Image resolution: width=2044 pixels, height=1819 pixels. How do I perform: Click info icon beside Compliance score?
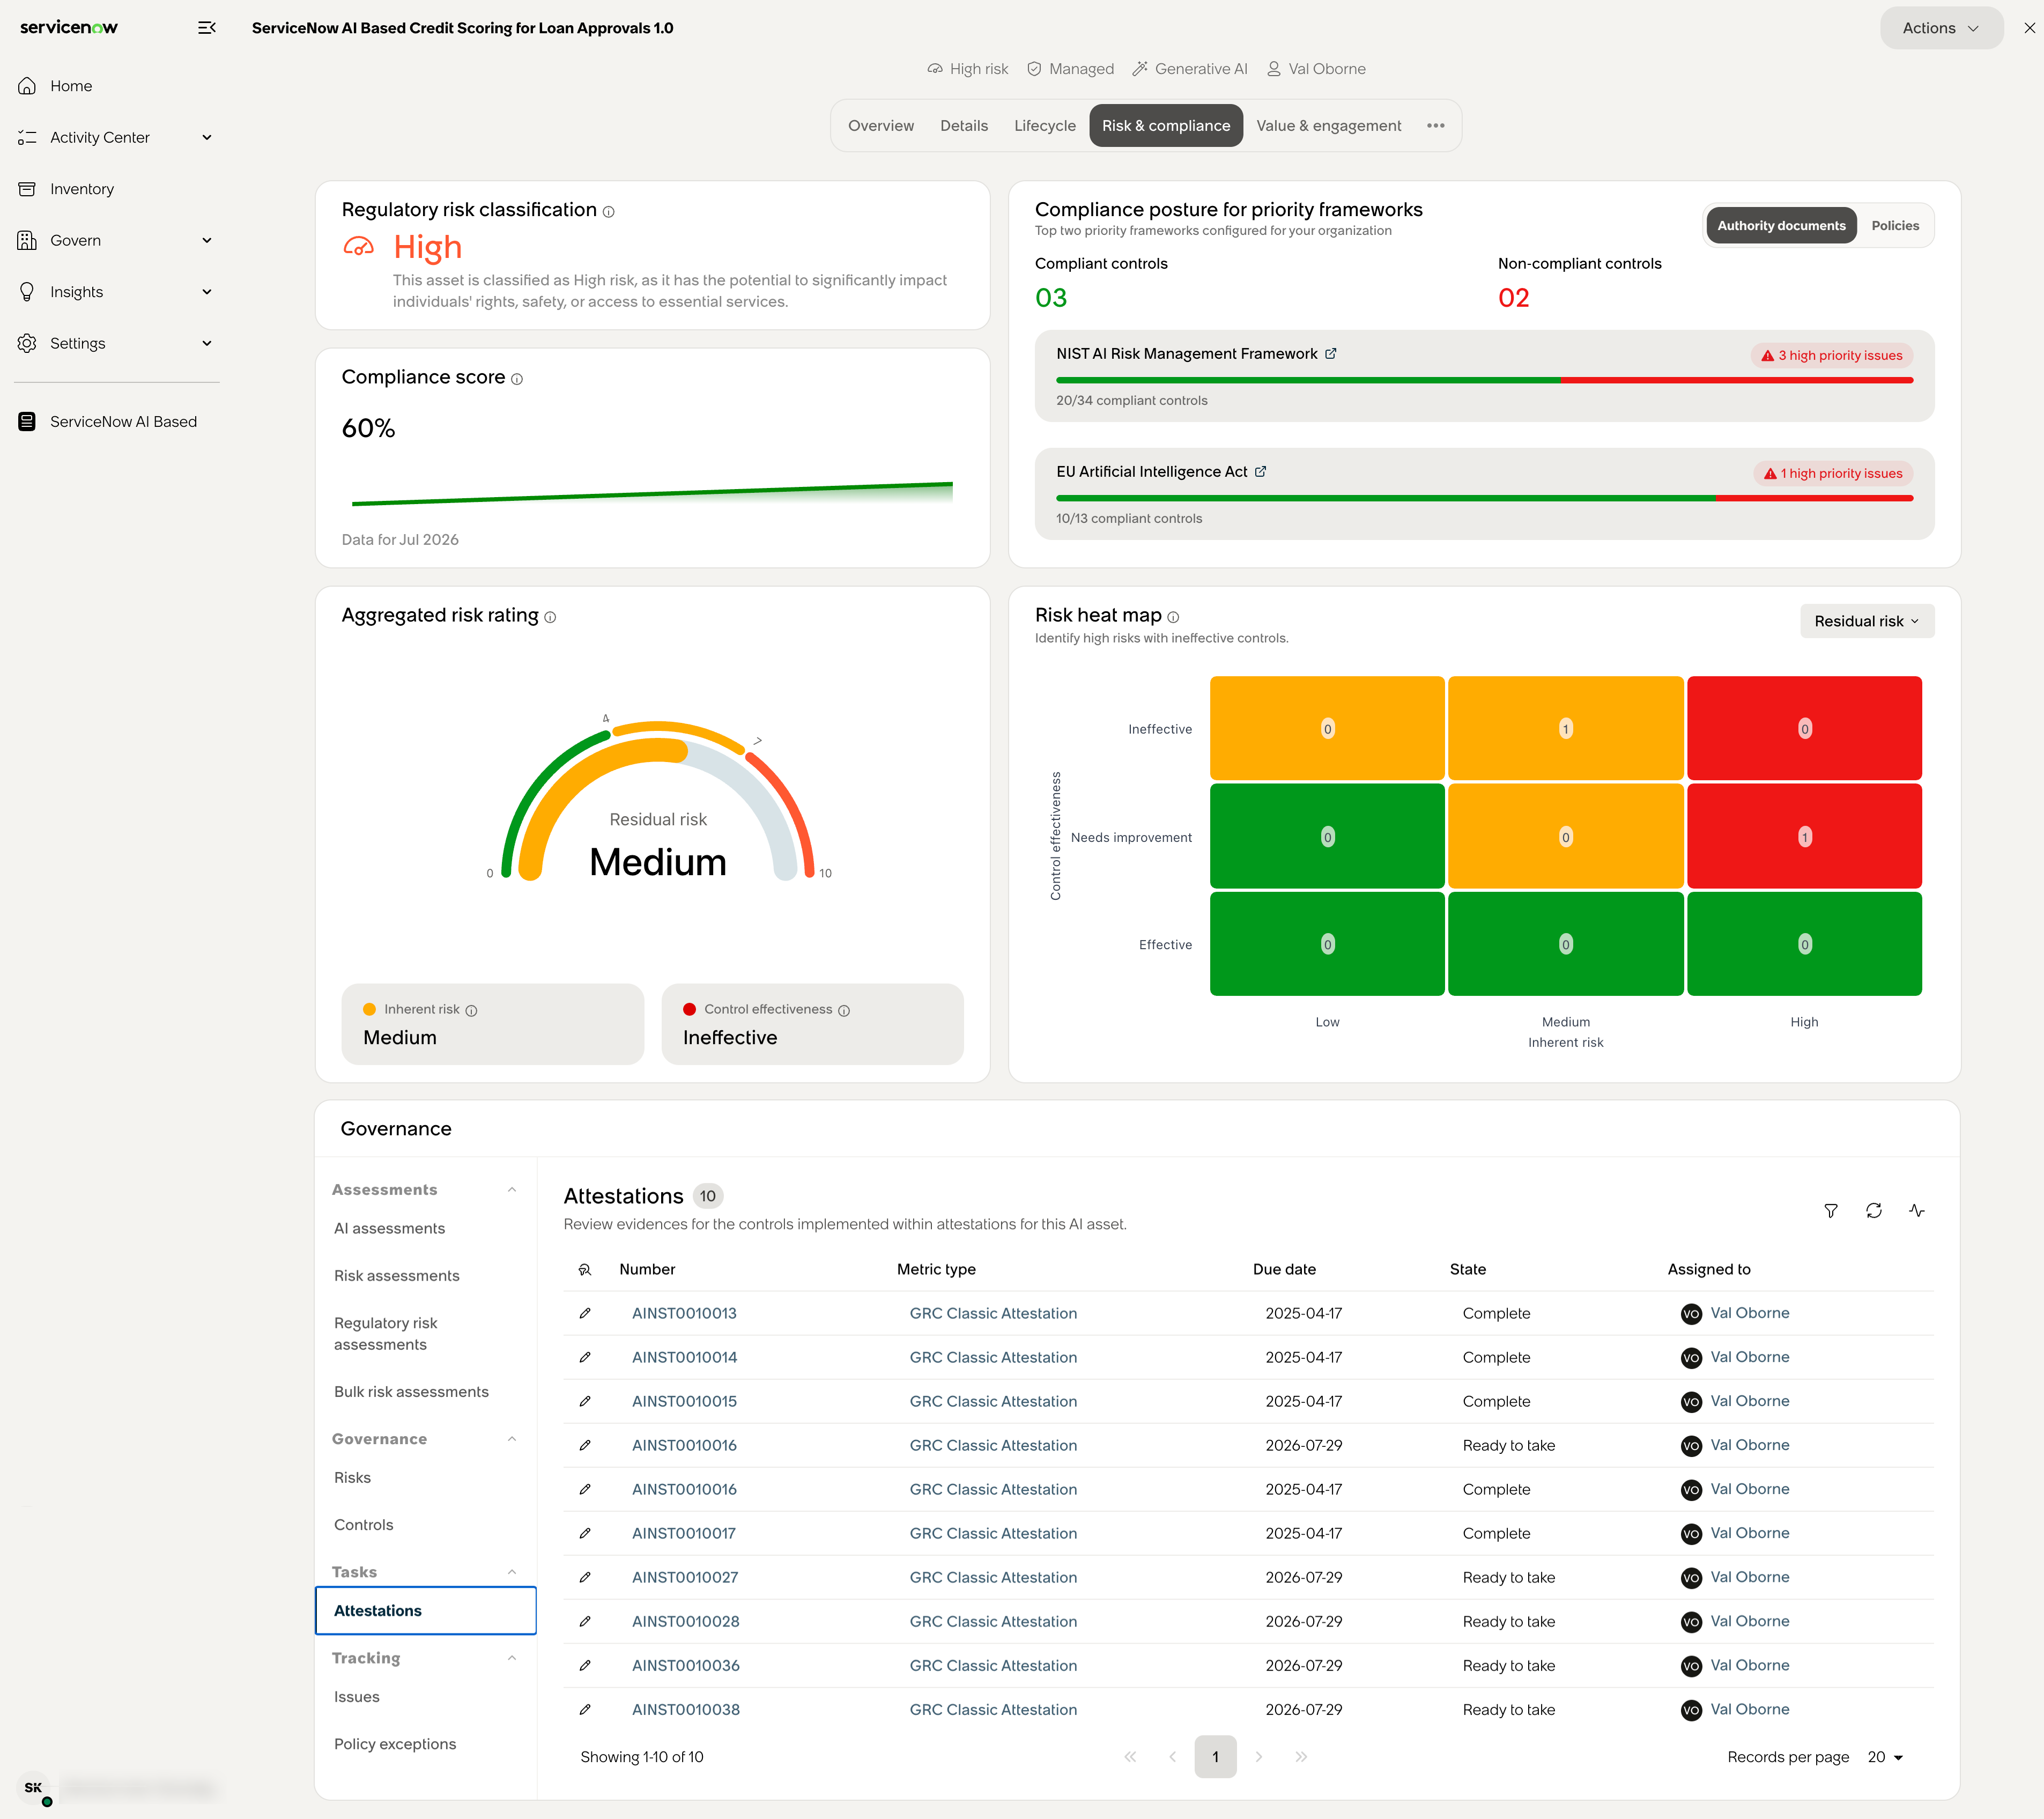click(517, 379)
